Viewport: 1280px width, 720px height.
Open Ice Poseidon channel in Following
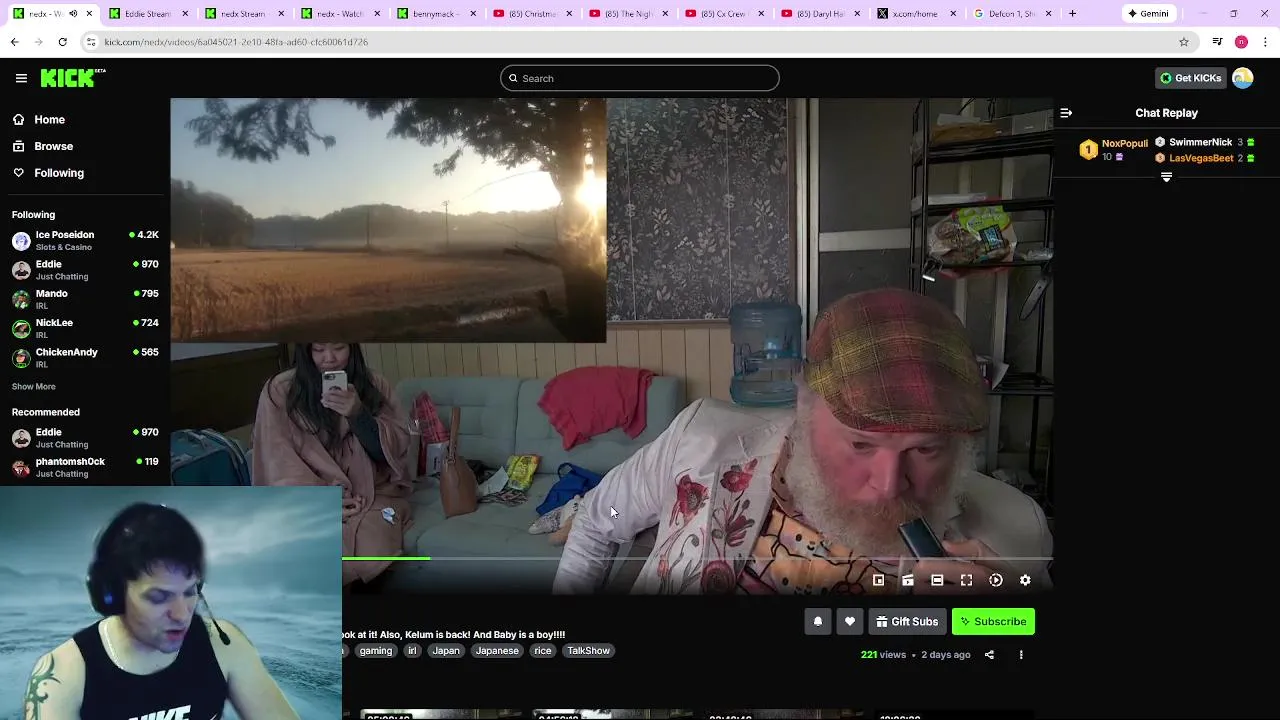85,241
